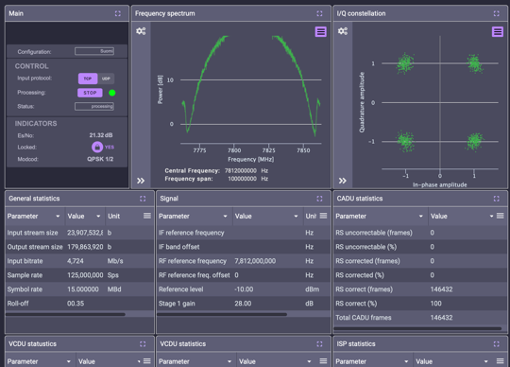Open ISP statistics table column menu
Viewport: 510px width, 367px height.
[500, 361]
